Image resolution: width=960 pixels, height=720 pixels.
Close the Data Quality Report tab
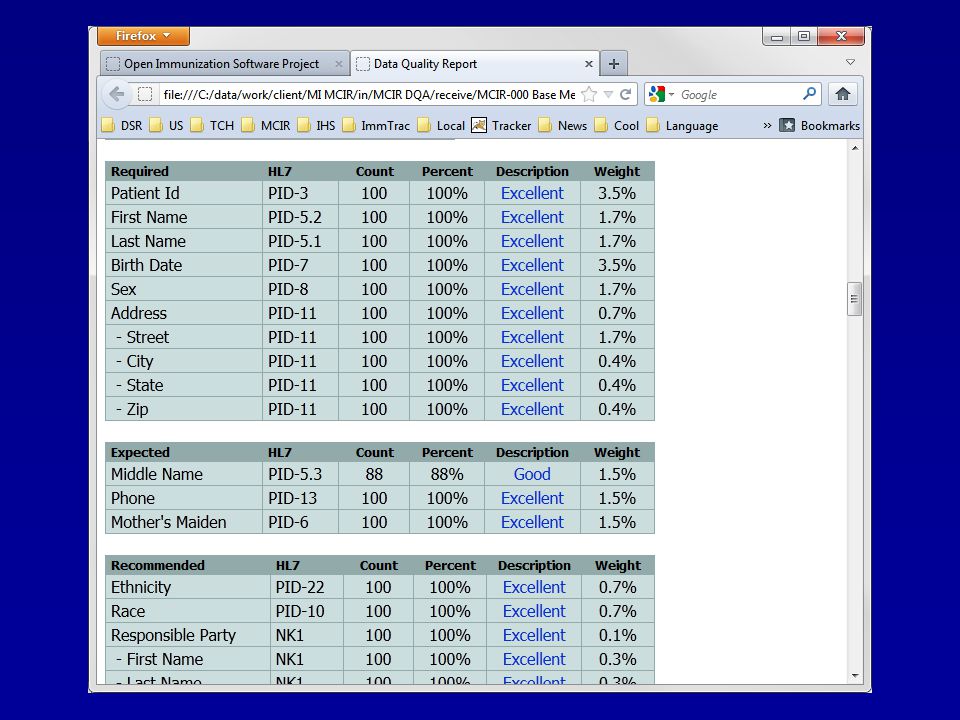(588, 64)
